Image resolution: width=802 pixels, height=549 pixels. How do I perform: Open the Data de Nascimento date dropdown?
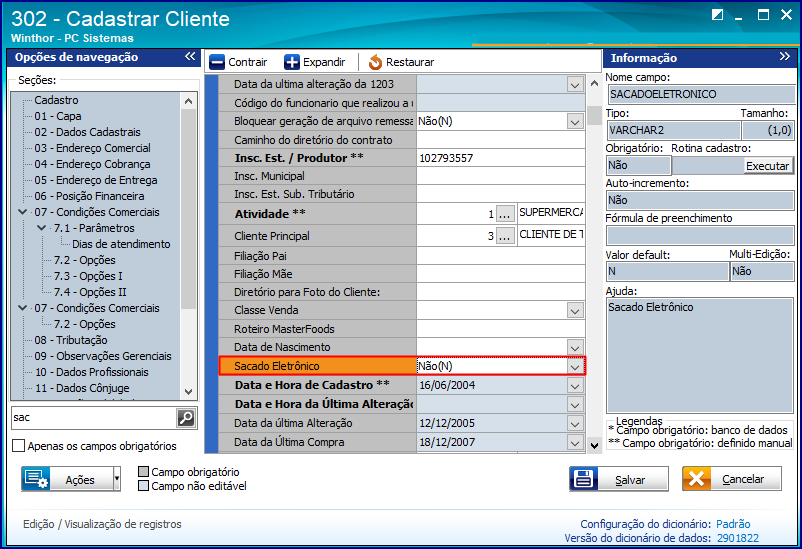tap(575, 347)
